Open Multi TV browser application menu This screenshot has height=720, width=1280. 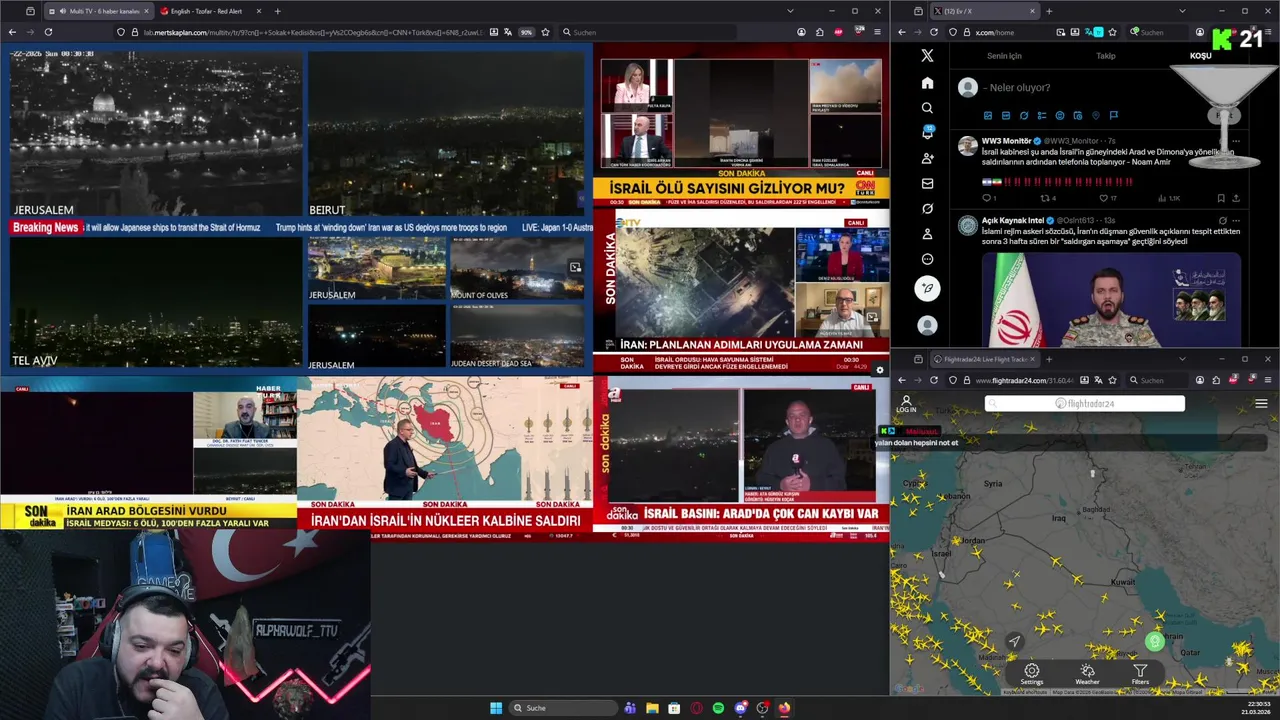[x=877, y=32]
